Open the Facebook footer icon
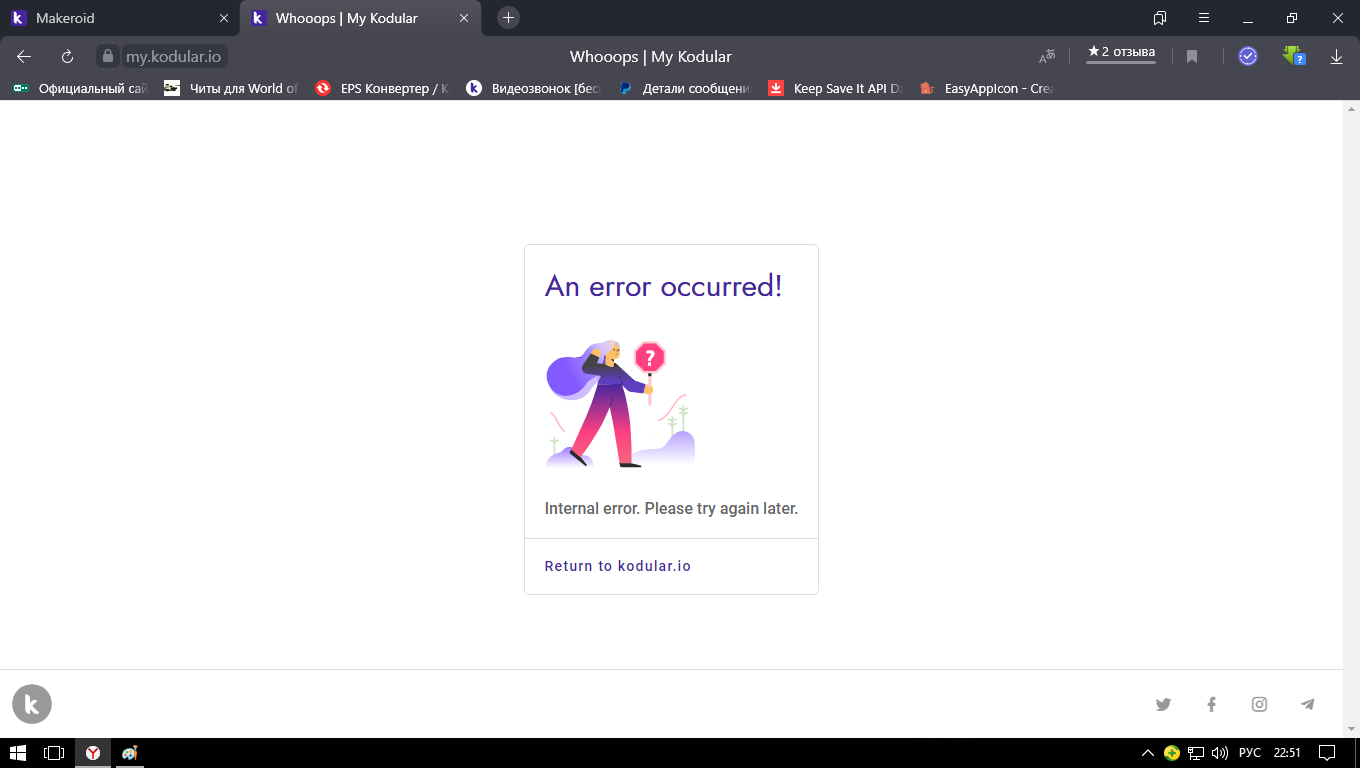Screen dimensions: 1364x772 1211,705
